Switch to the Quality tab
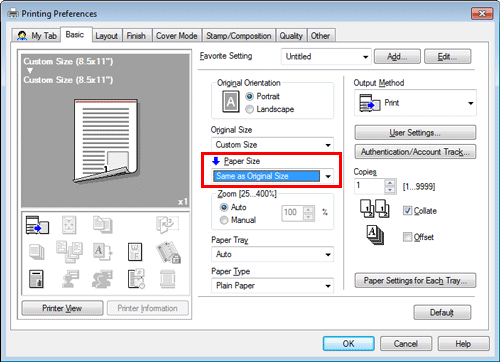 point(291,36)
